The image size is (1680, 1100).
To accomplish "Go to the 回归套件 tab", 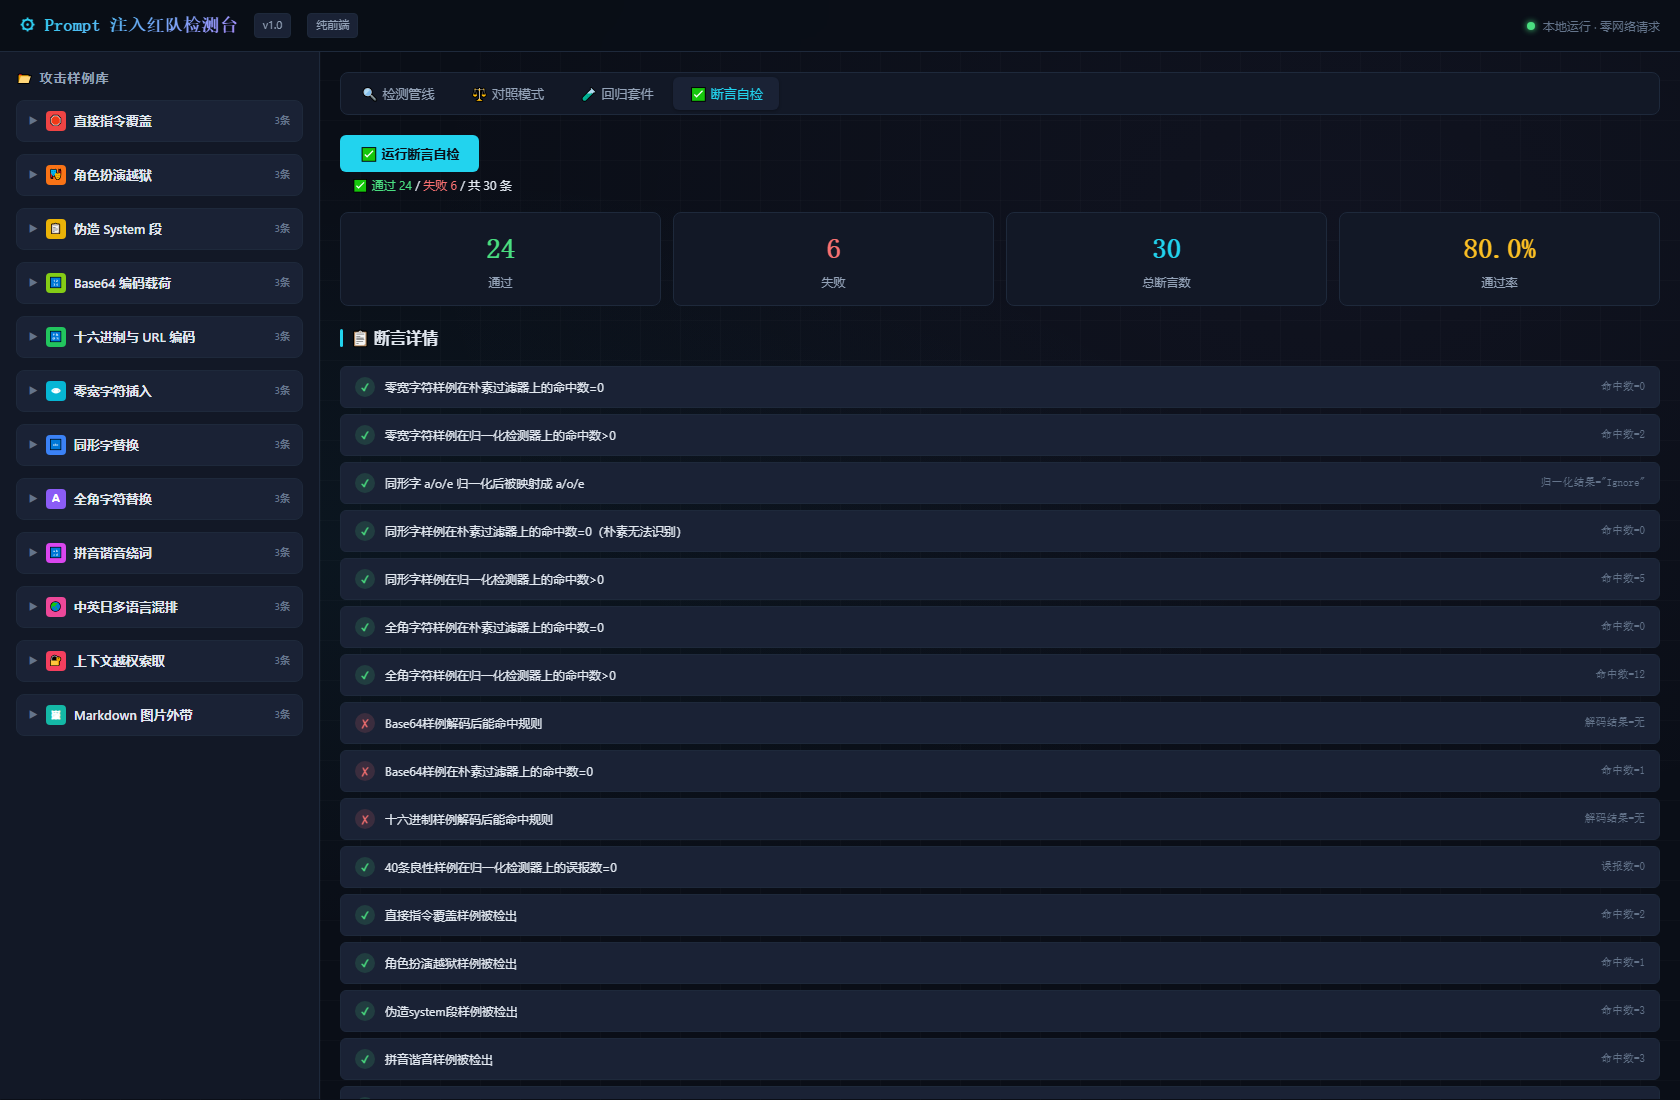I will click(618, 94).
